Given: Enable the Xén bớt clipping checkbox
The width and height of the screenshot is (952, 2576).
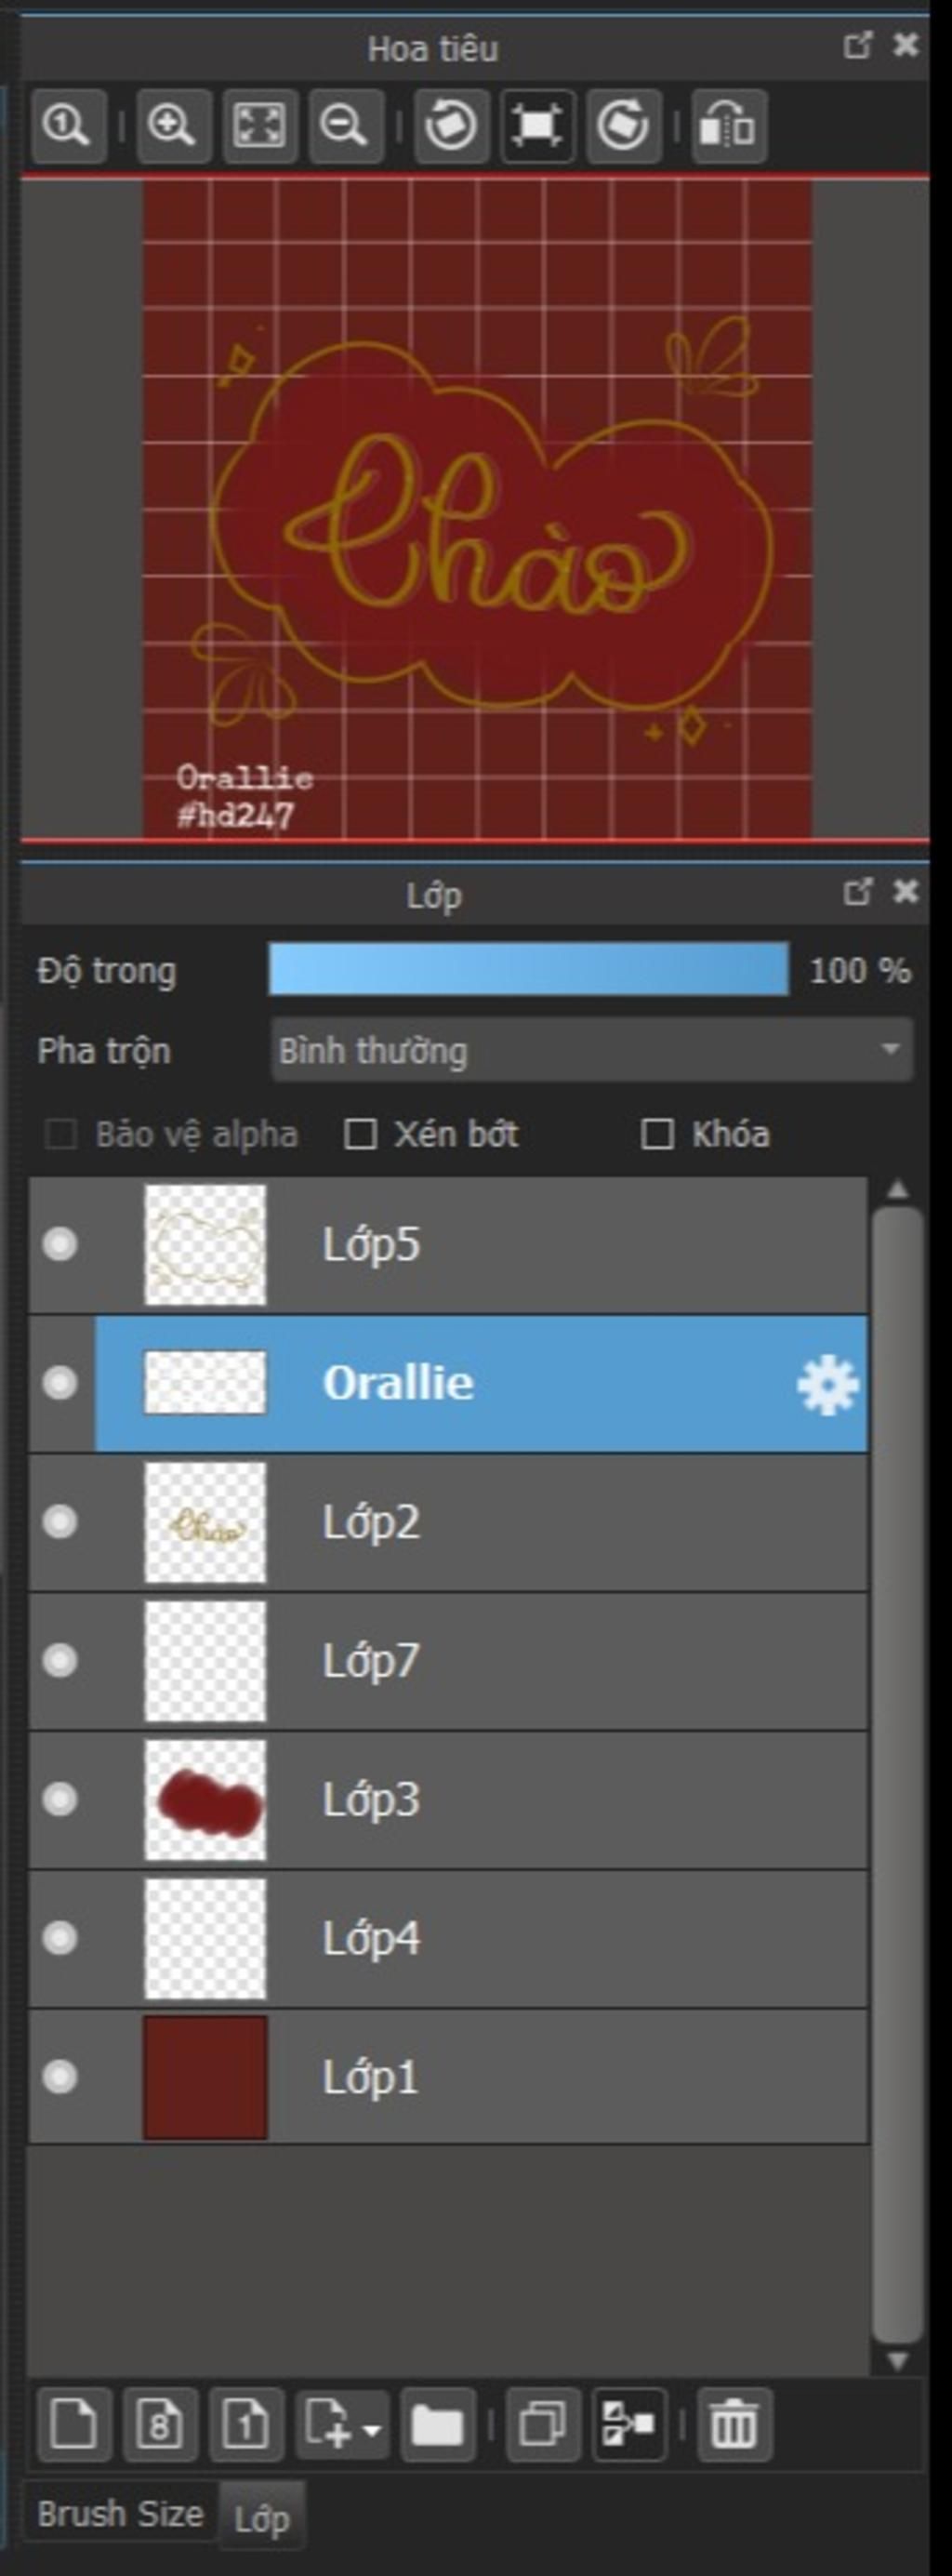Looking at the screenshot, I should [x=360, y=1134].
